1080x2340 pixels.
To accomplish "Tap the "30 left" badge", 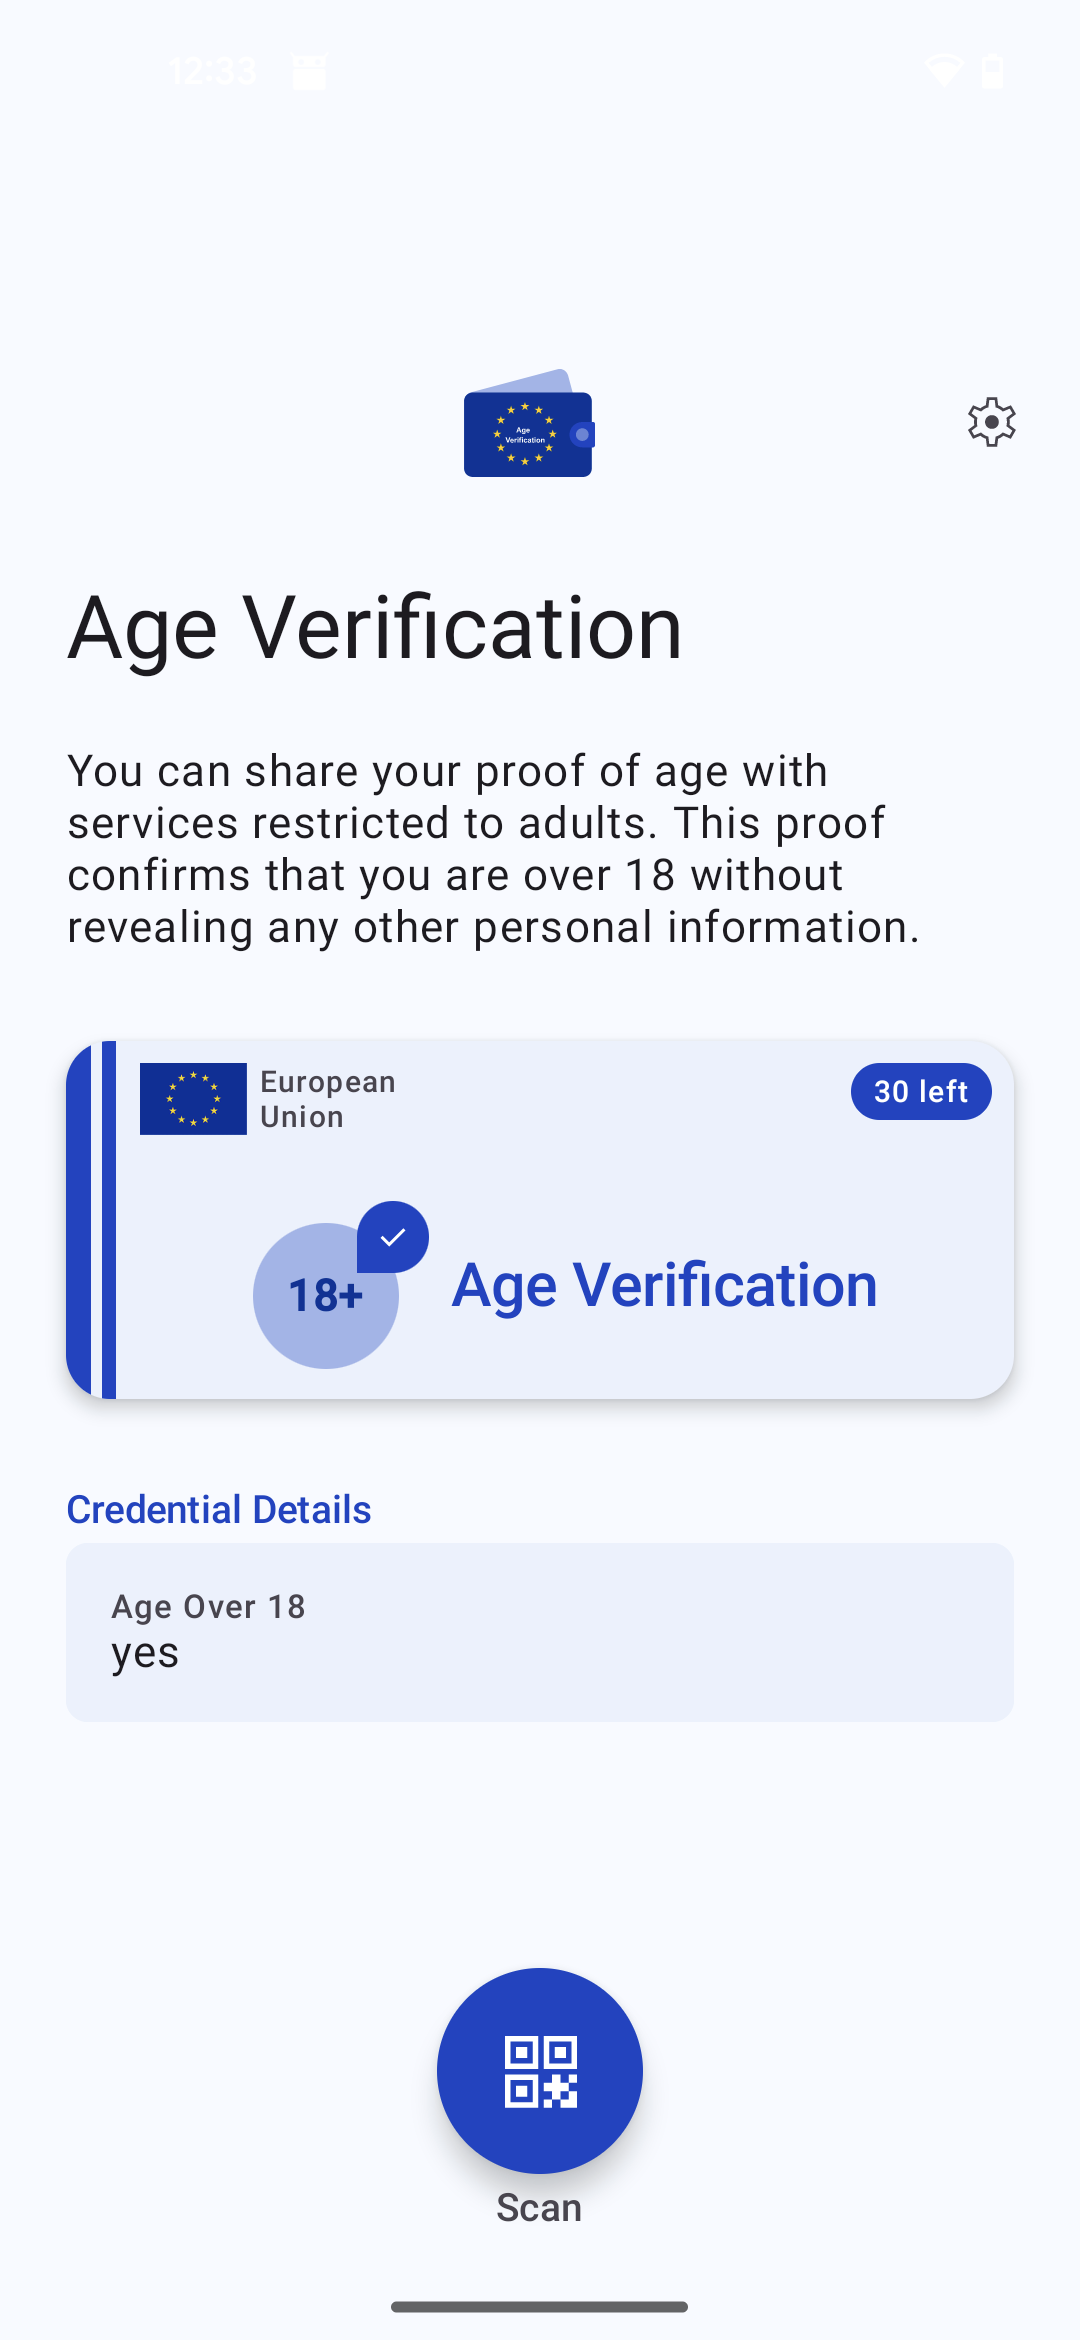I will [x=921, y=1091].
